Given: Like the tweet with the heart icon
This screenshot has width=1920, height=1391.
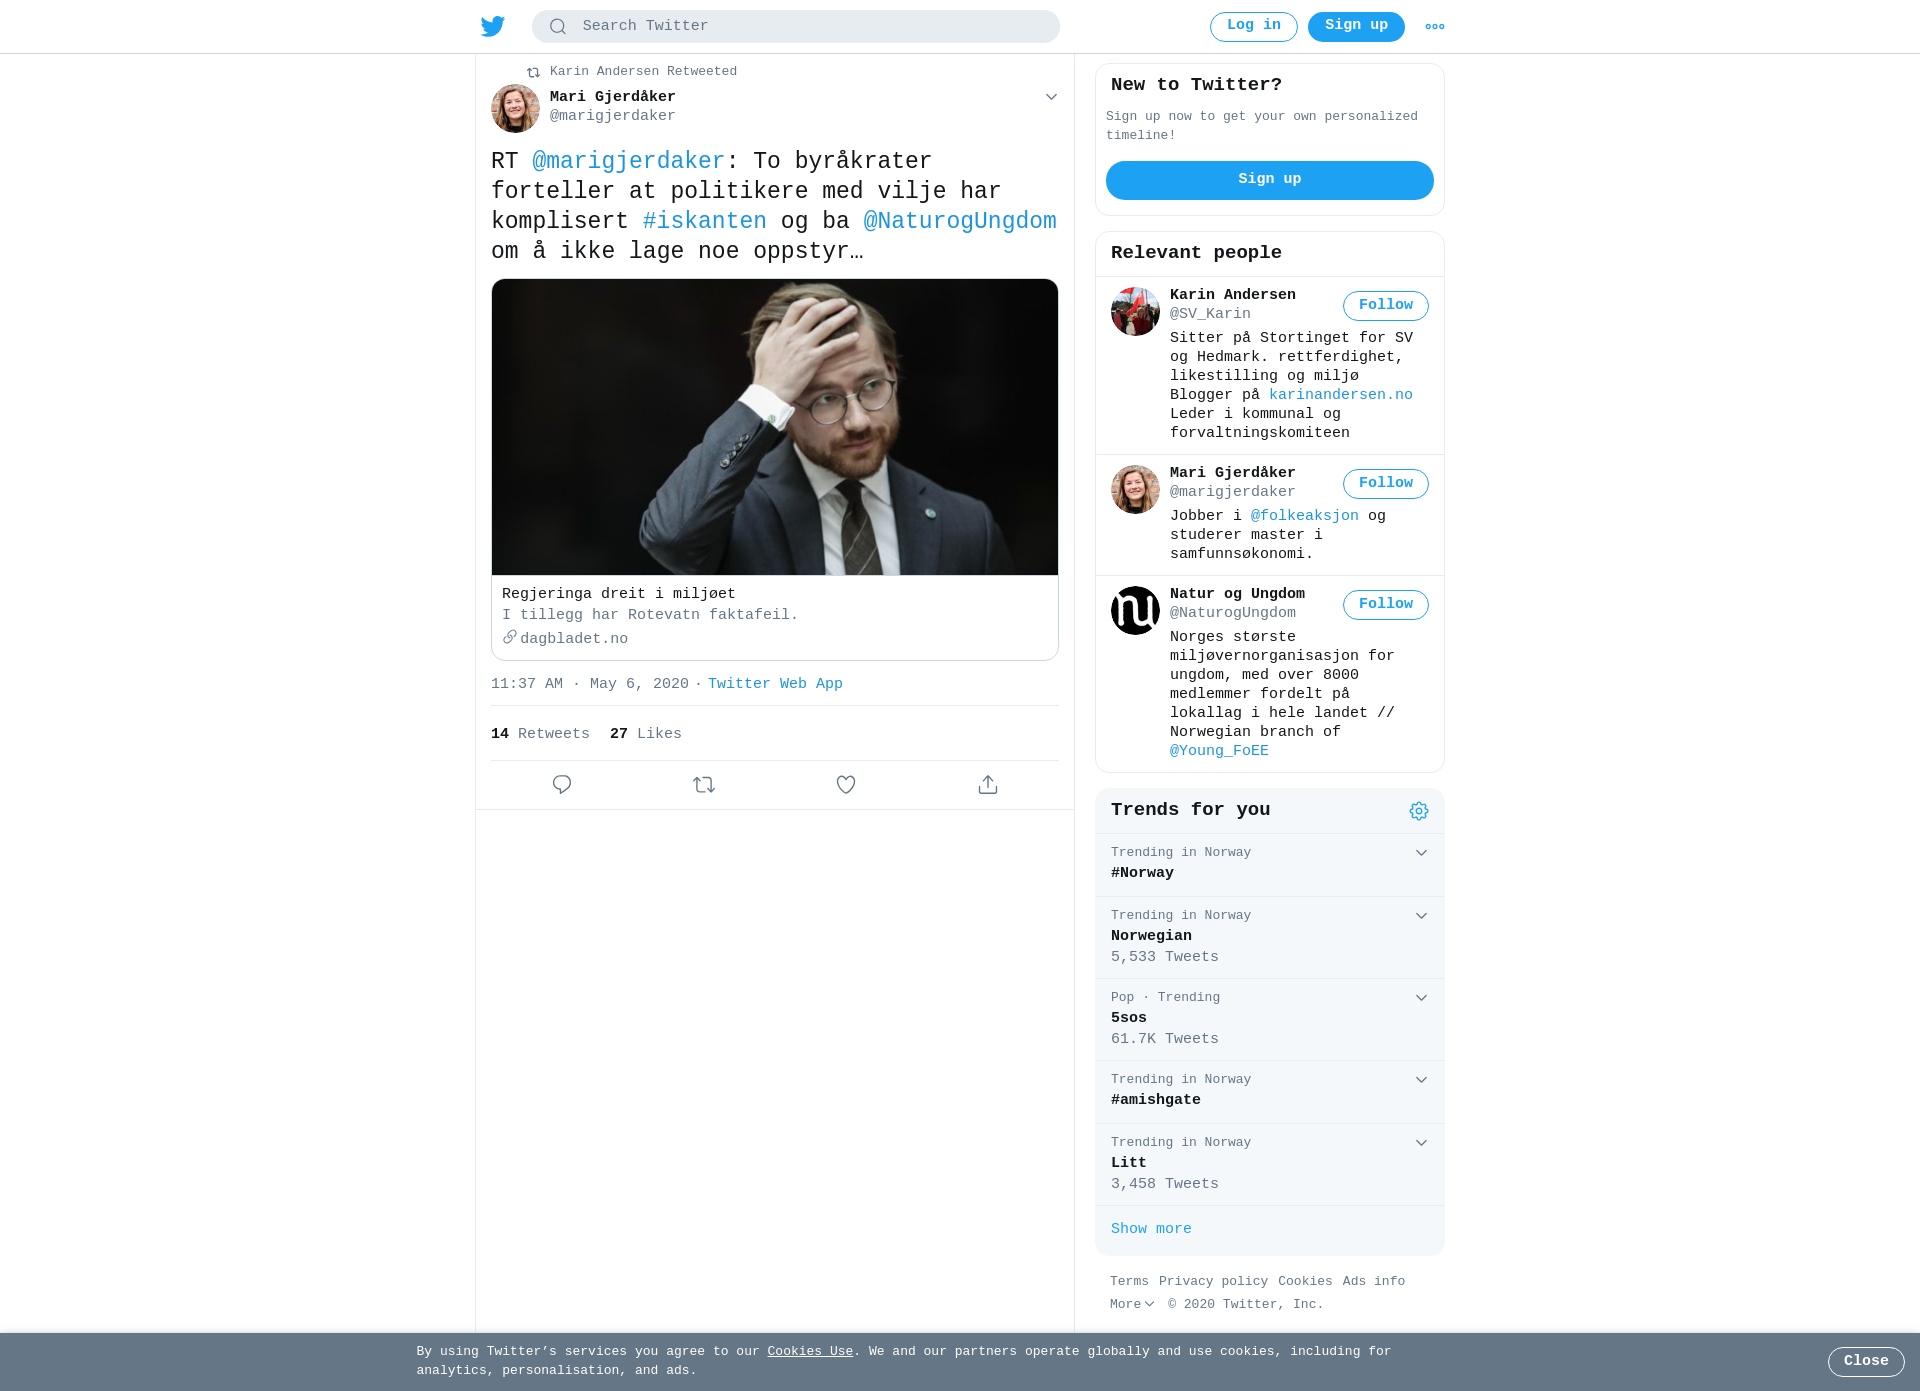Looking at the screenshot, I should pos(846,785).
